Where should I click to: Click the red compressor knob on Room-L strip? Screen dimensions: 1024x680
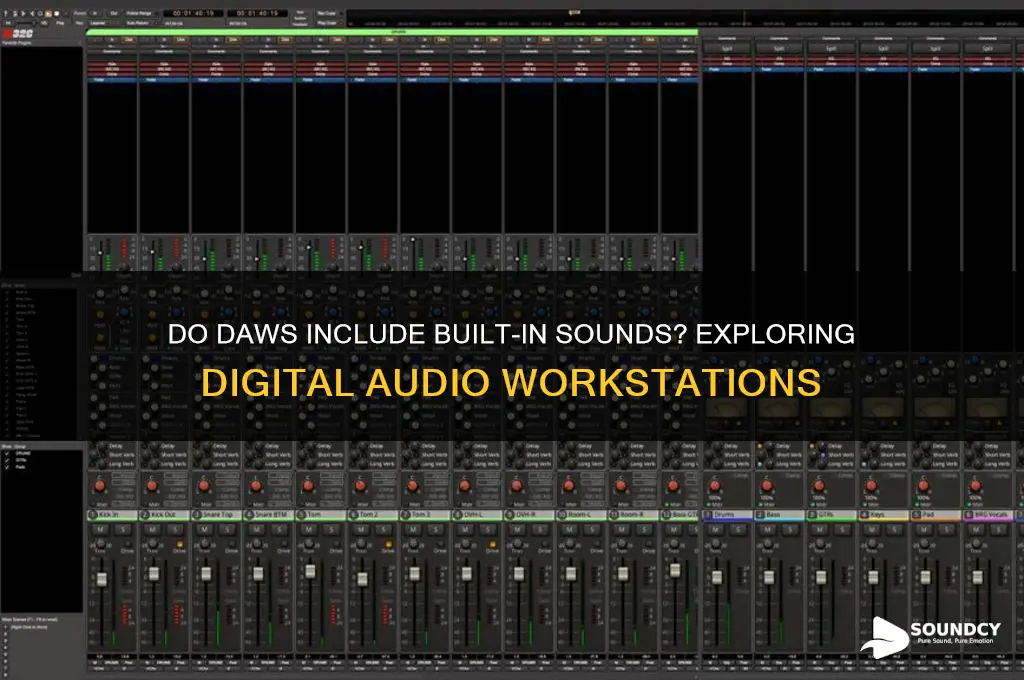[569, 485]
